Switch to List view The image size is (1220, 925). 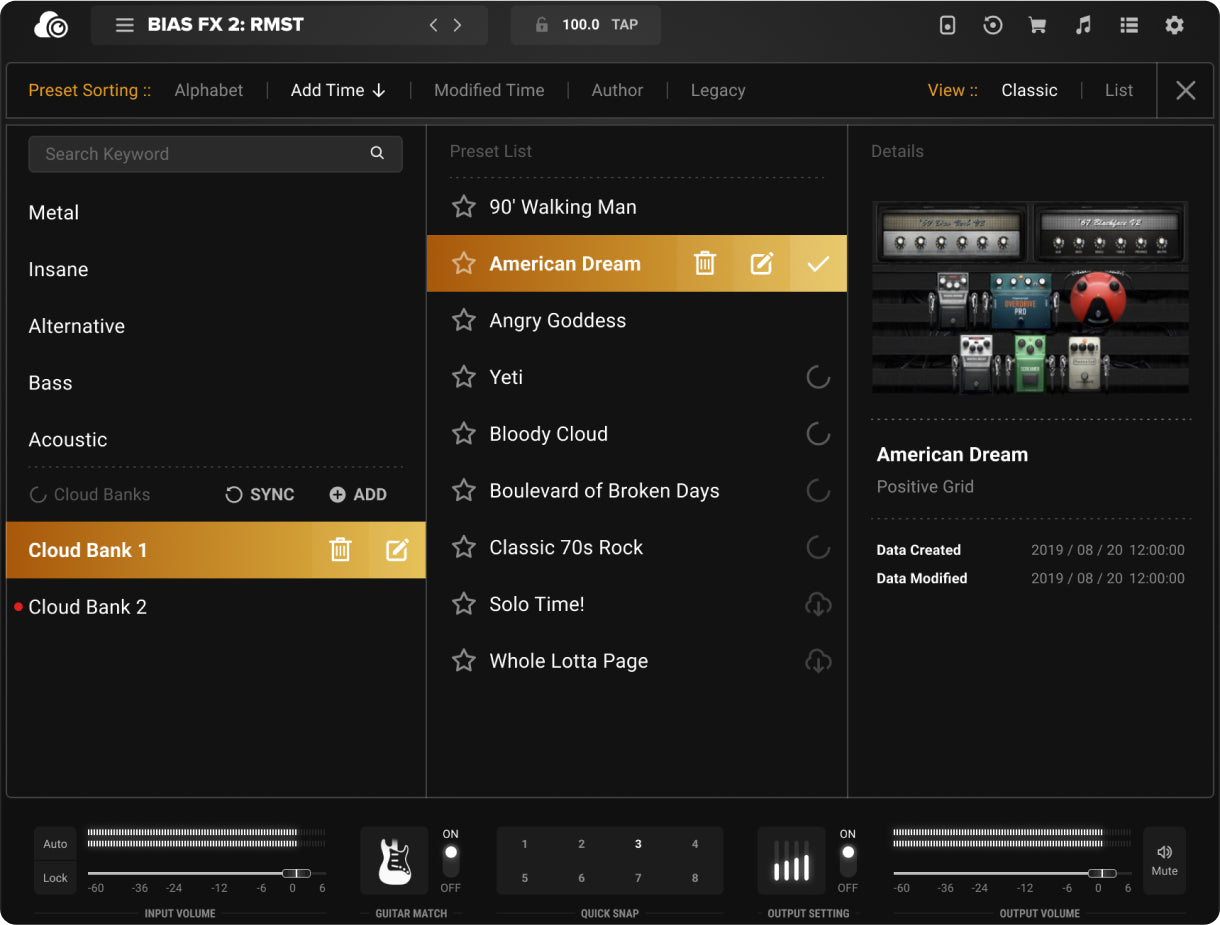[1118, 90]
